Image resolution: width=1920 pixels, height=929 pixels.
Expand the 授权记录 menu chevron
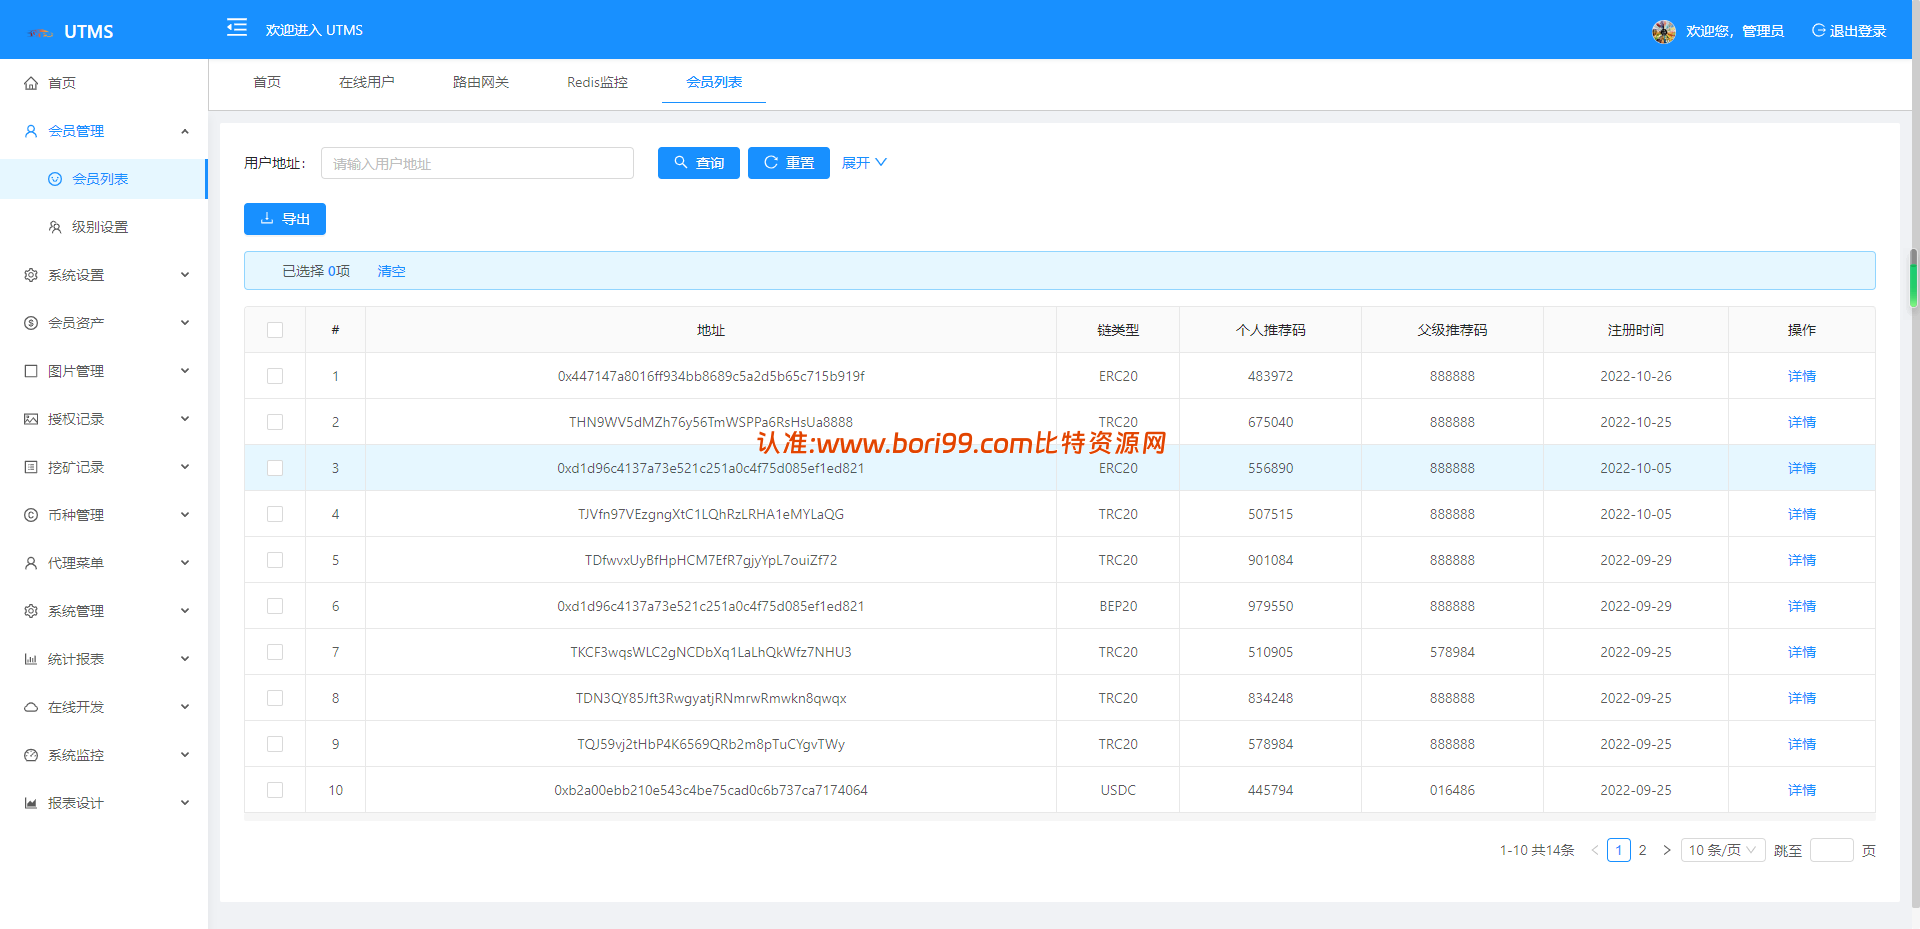pyautogui.click(x=185, y=419)
